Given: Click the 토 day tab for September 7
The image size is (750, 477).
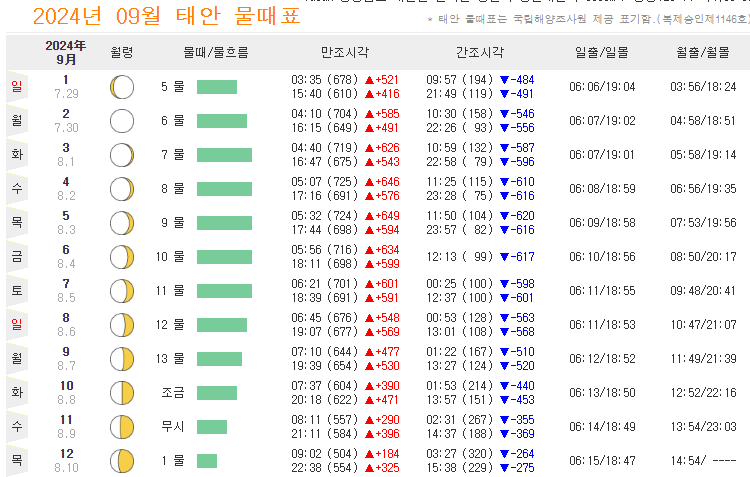Looking at the screenshot, I should [x=17, y=290].
